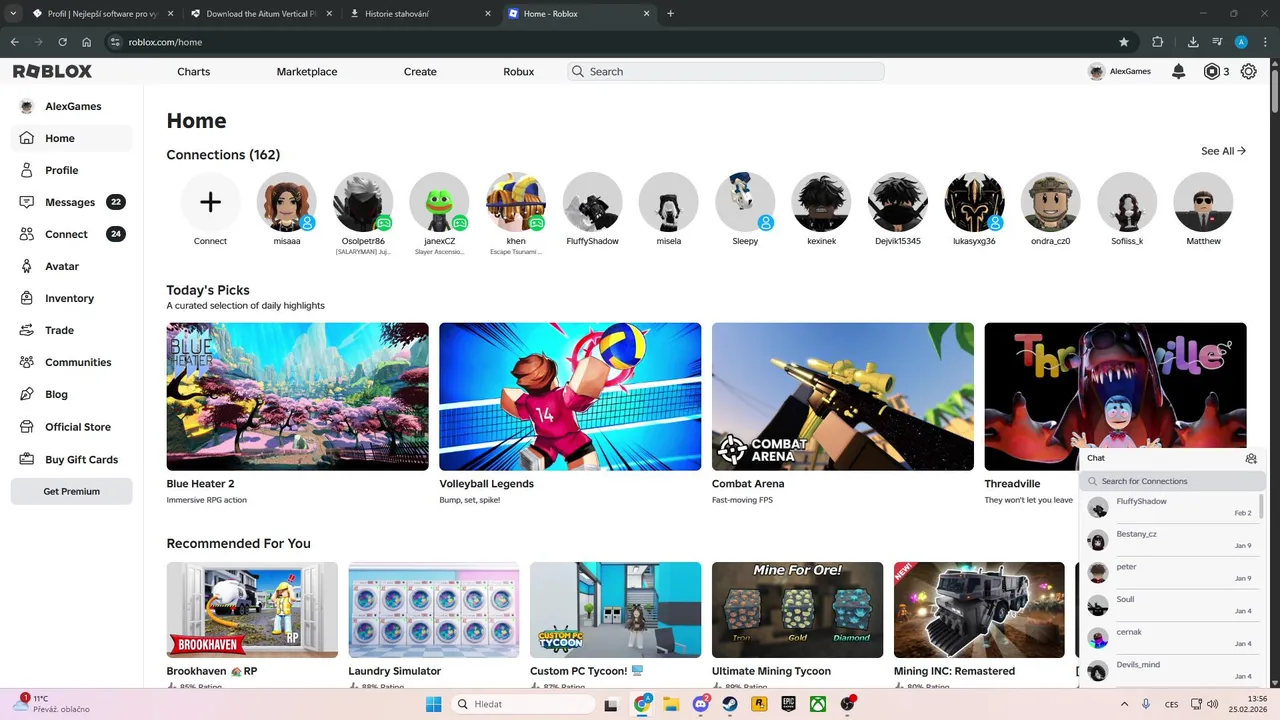Open the Avatar sidebar icon
This screenshot has width=1280, height=720.
[x=27, y=266]
